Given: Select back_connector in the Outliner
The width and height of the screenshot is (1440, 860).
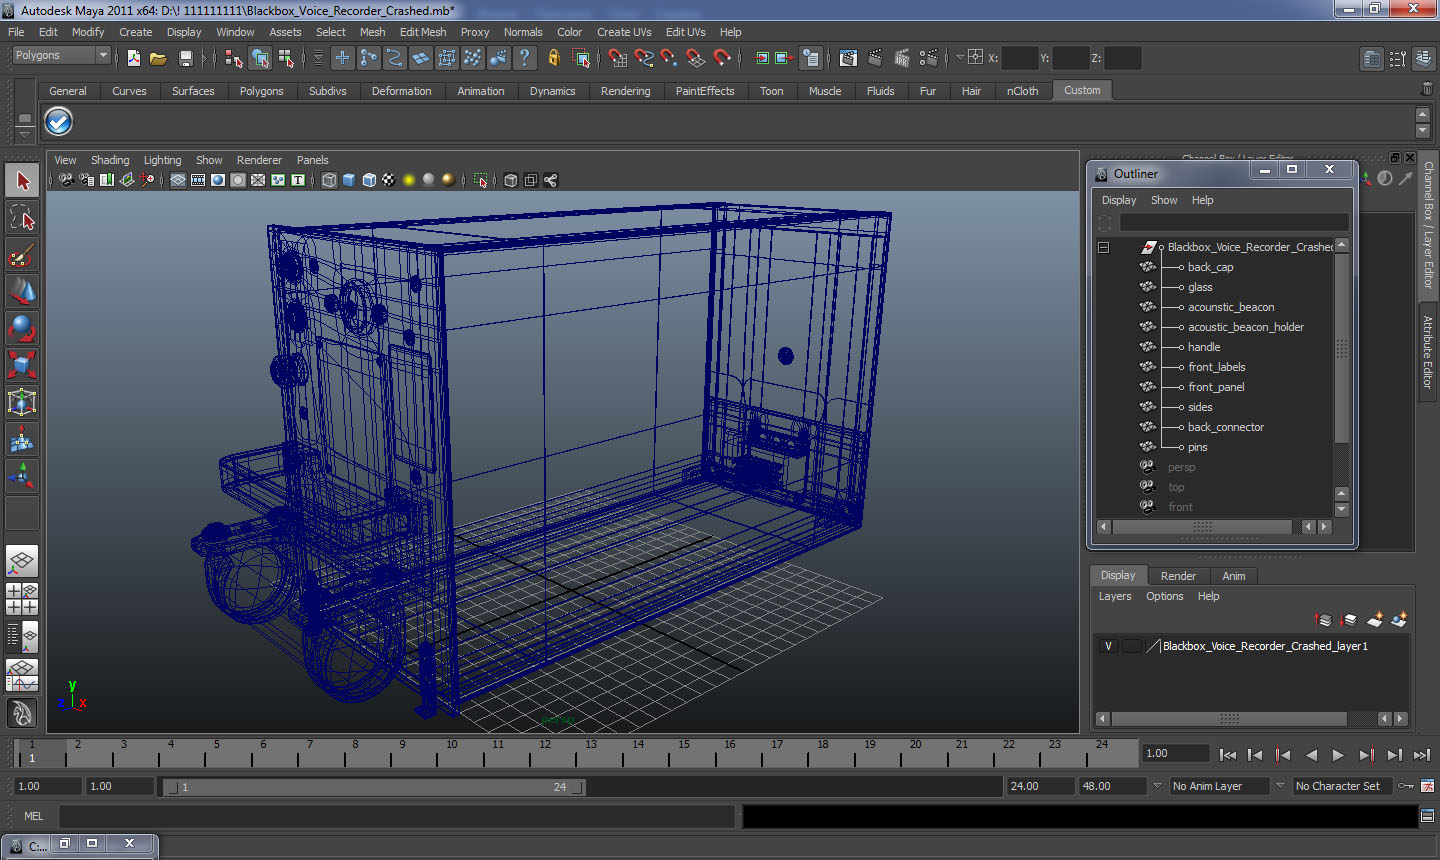Looking at the screenshot, I should [1226, 427].
